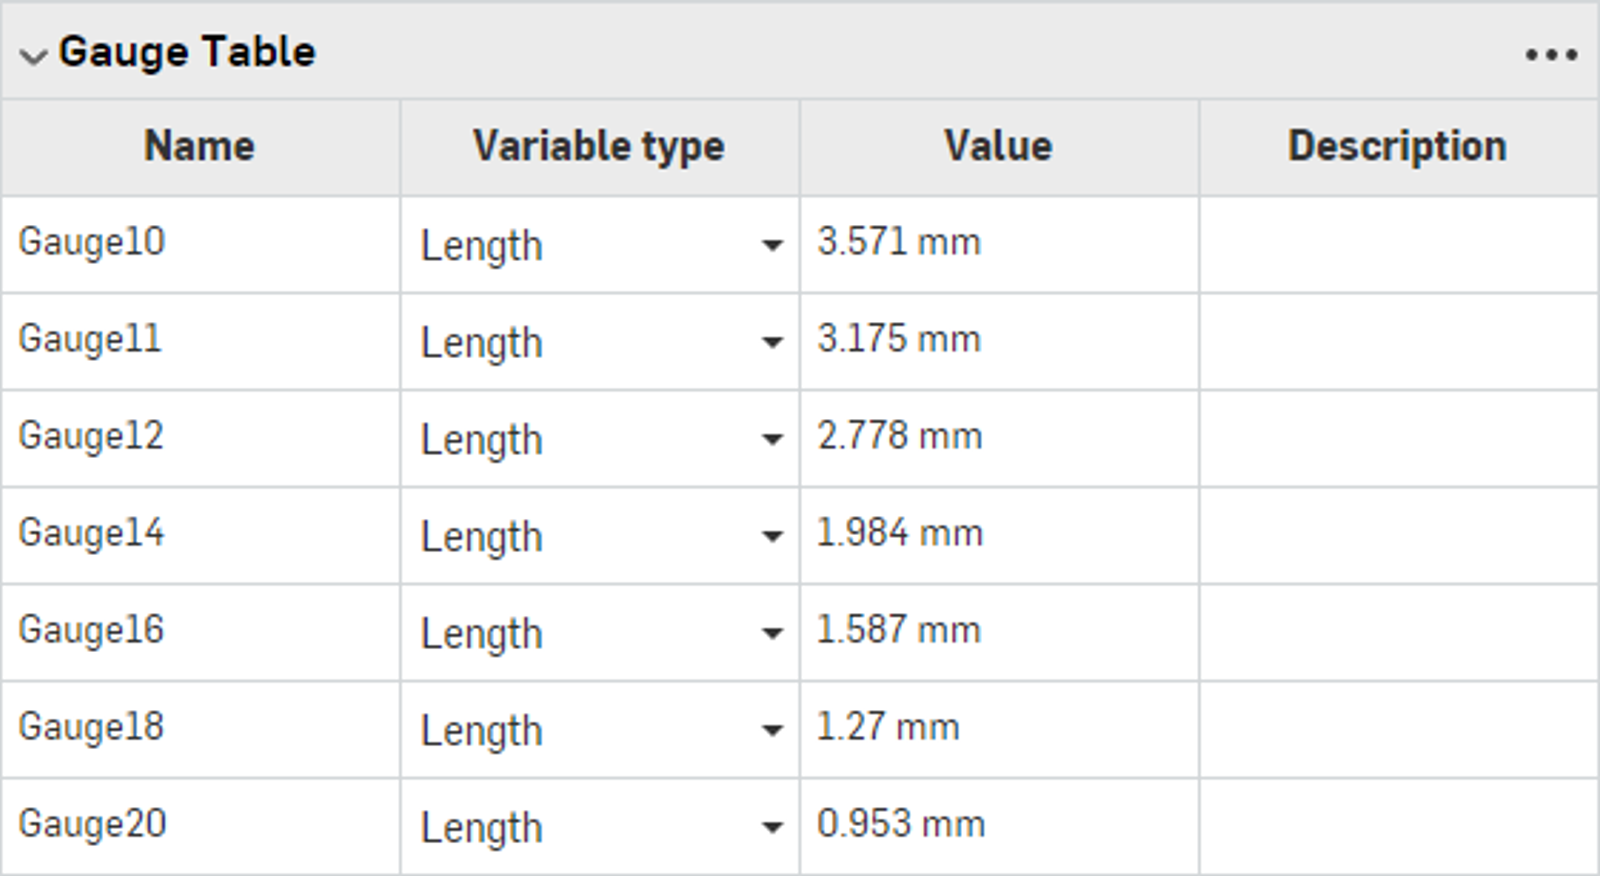Click the Gauge16 name cell
This screenshot has height=876, width=1600.
[x=200, y=632]
